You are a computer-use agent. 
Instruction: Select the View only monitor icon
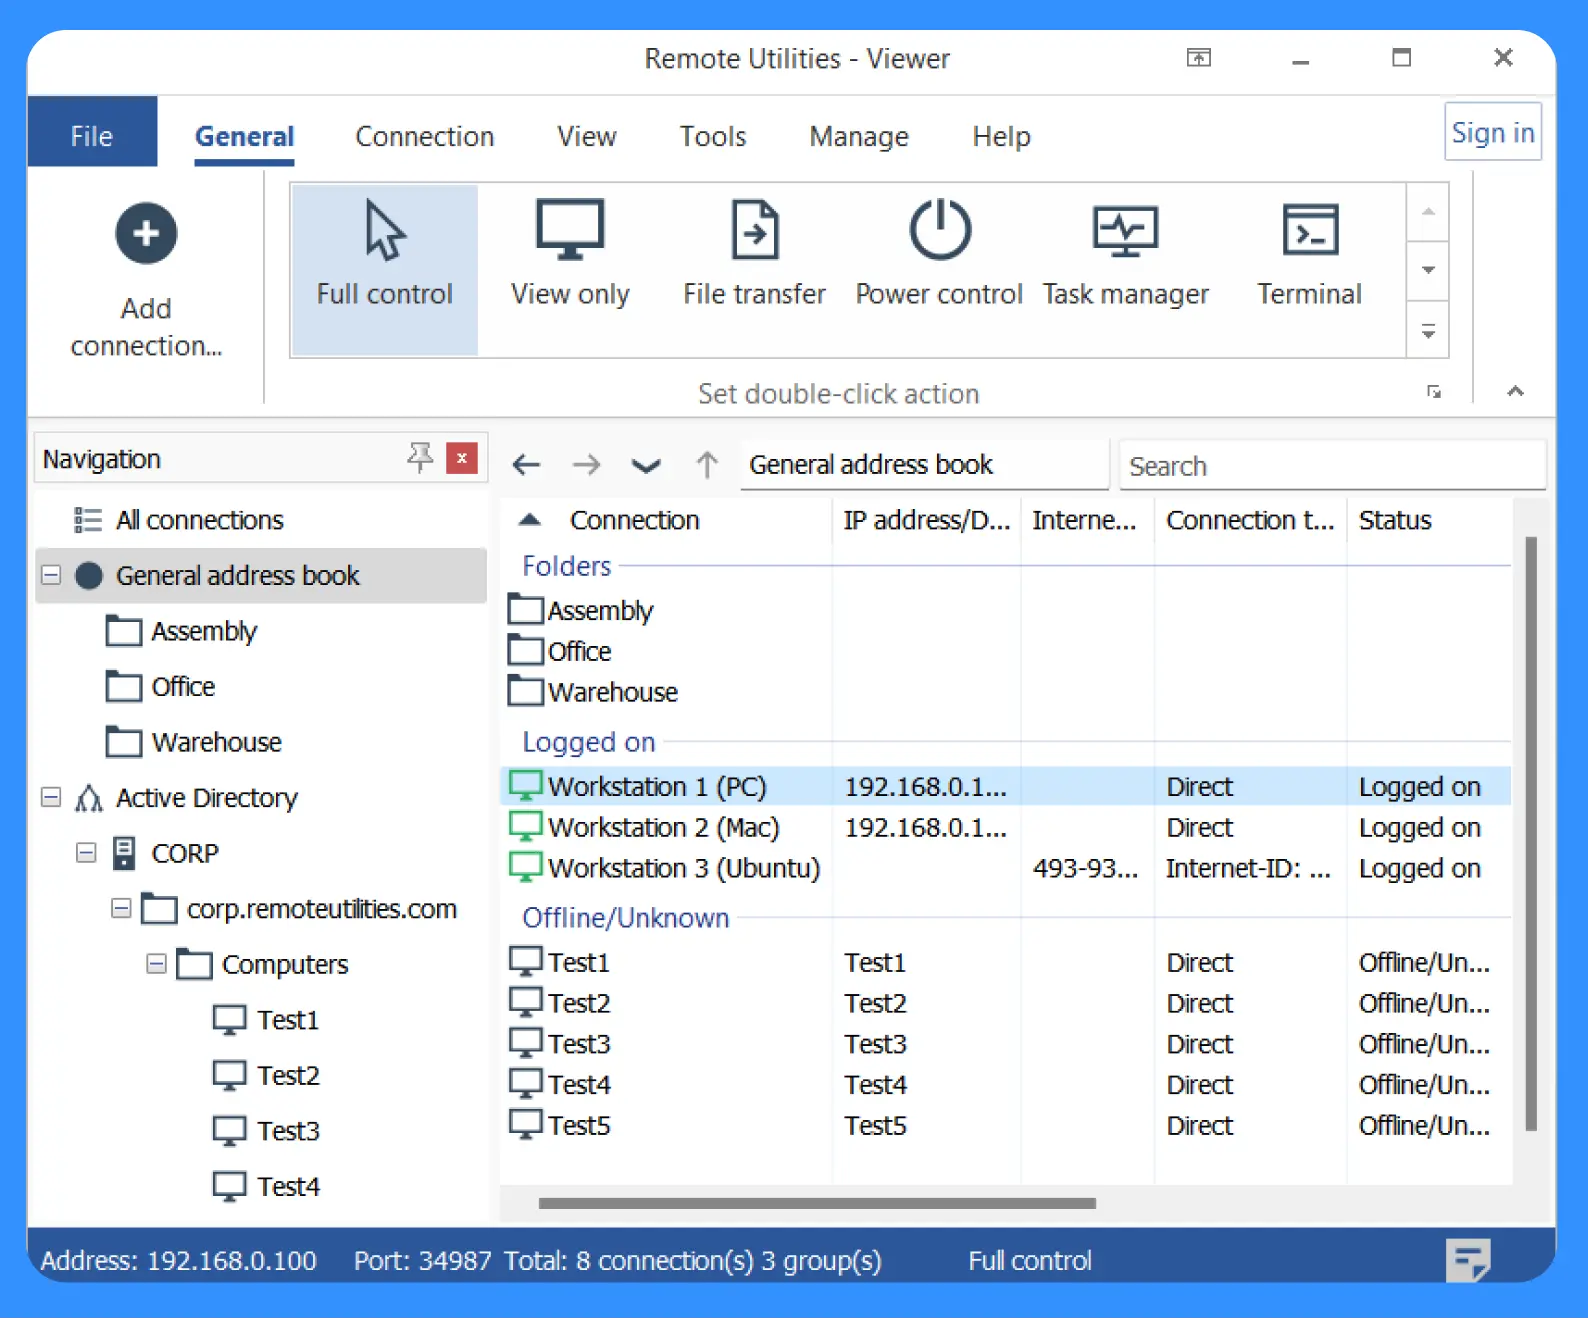(x=570, y=230)
